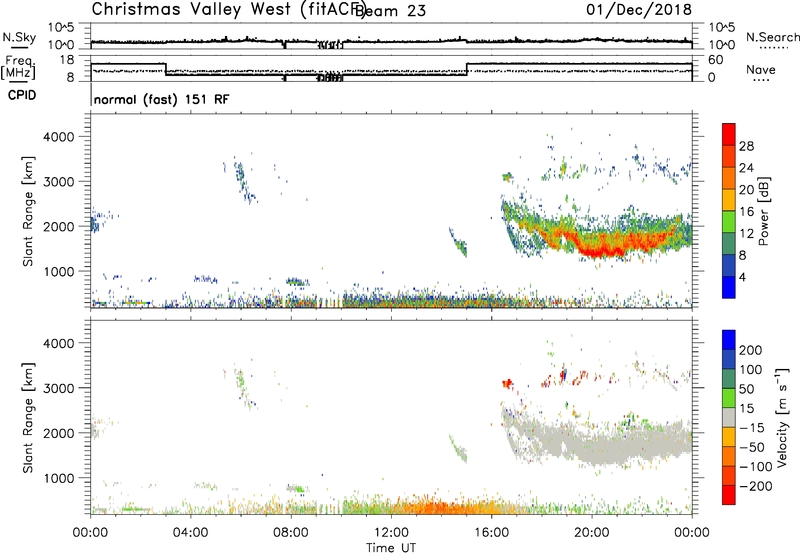
Task: Select red bottom segment of Velocity colorbar
Action: [729, 495]
